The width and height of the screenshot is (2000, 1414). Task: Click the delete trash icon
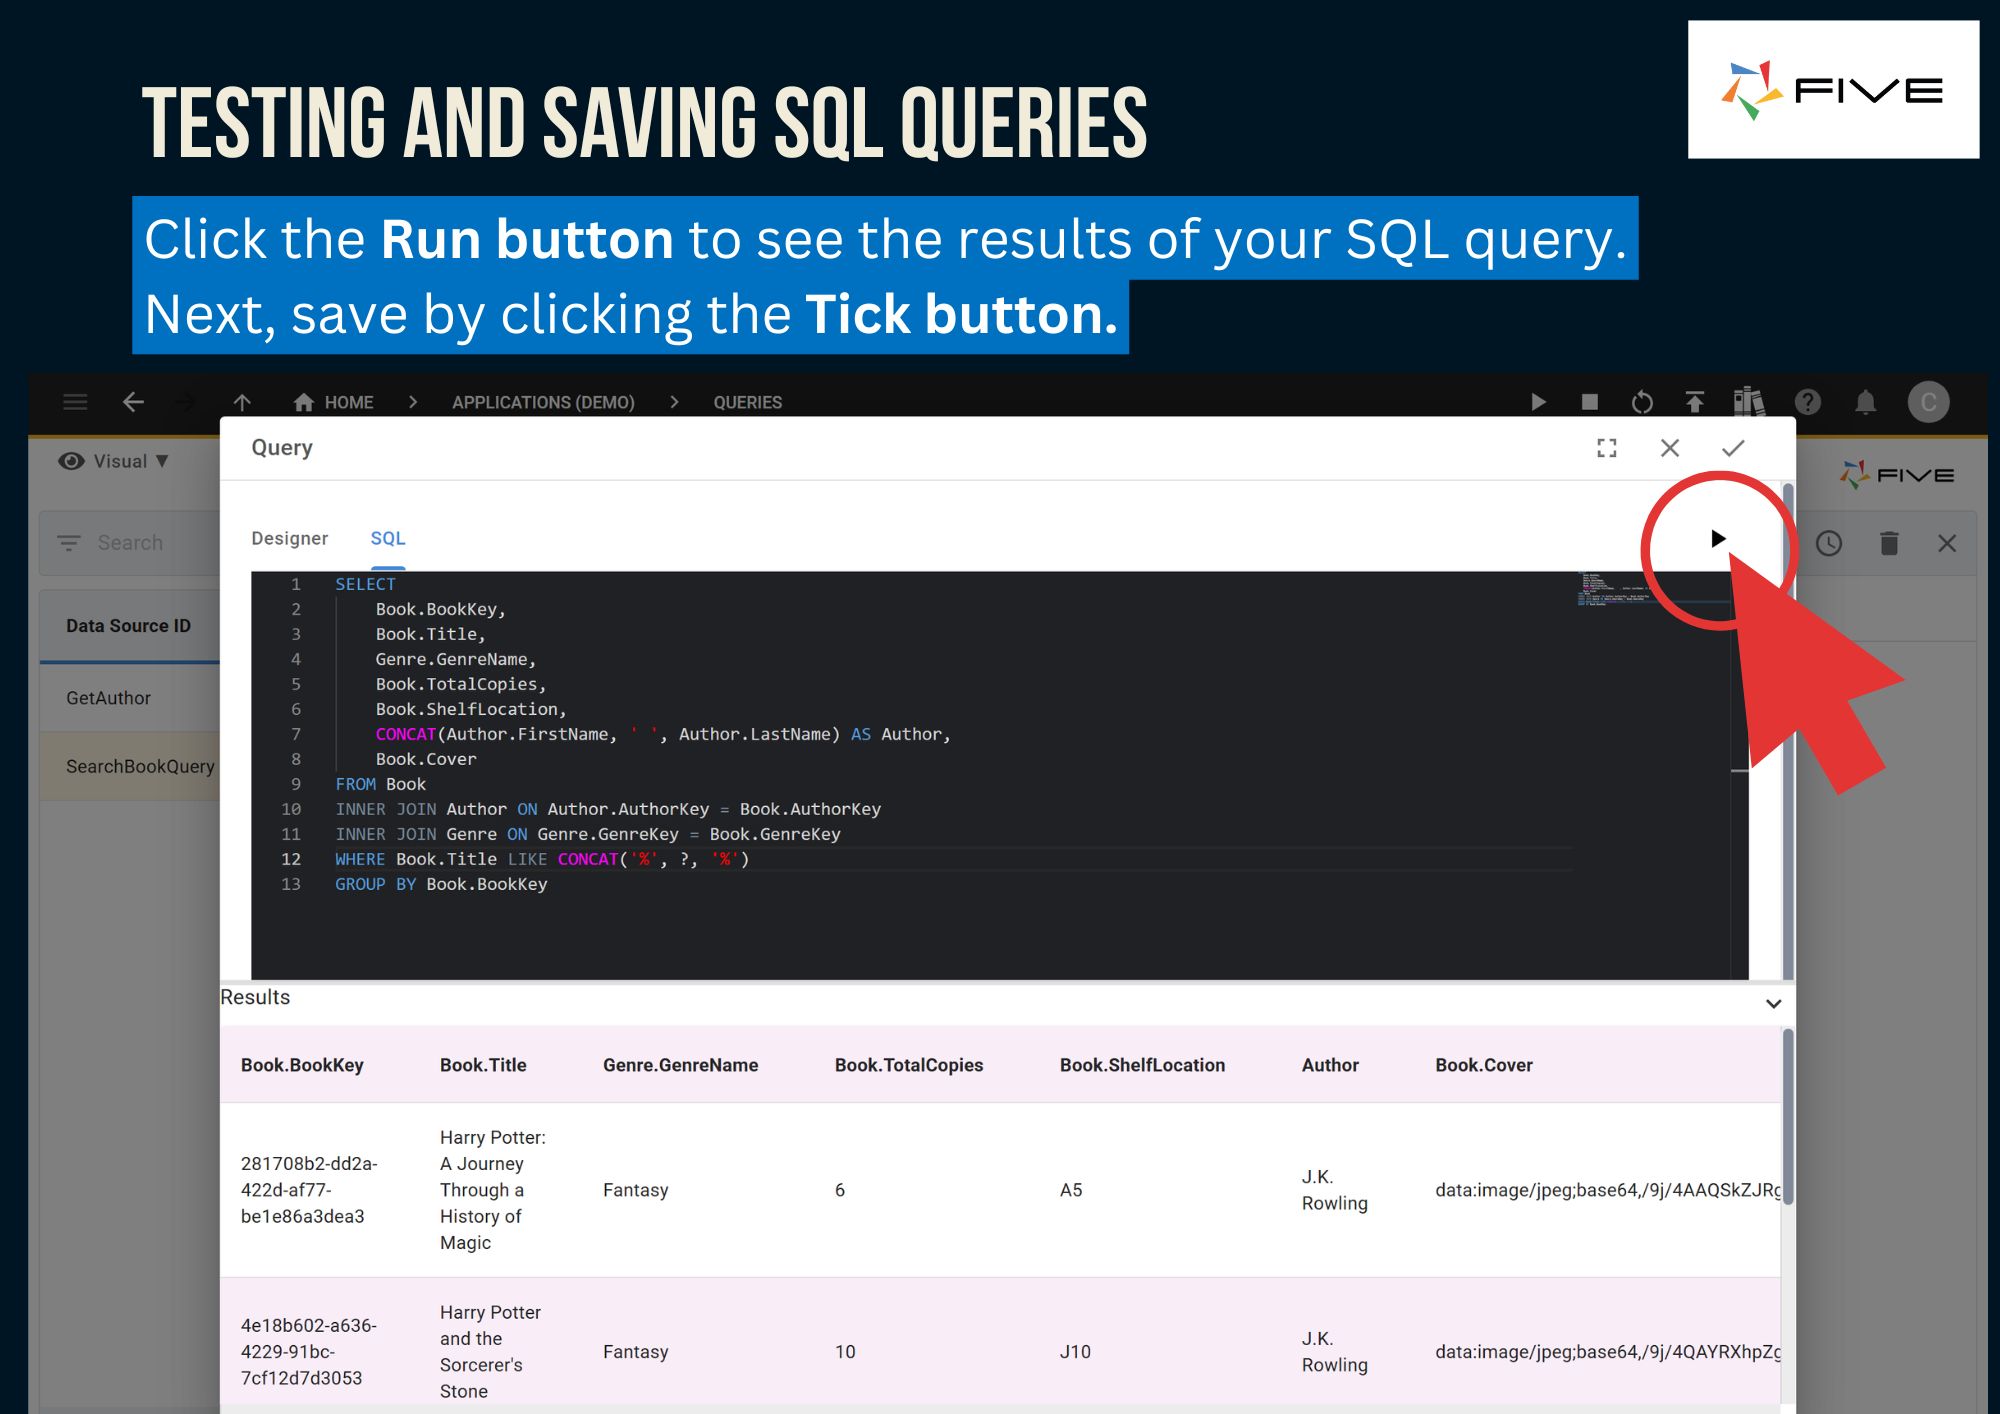pos(1888,543)
